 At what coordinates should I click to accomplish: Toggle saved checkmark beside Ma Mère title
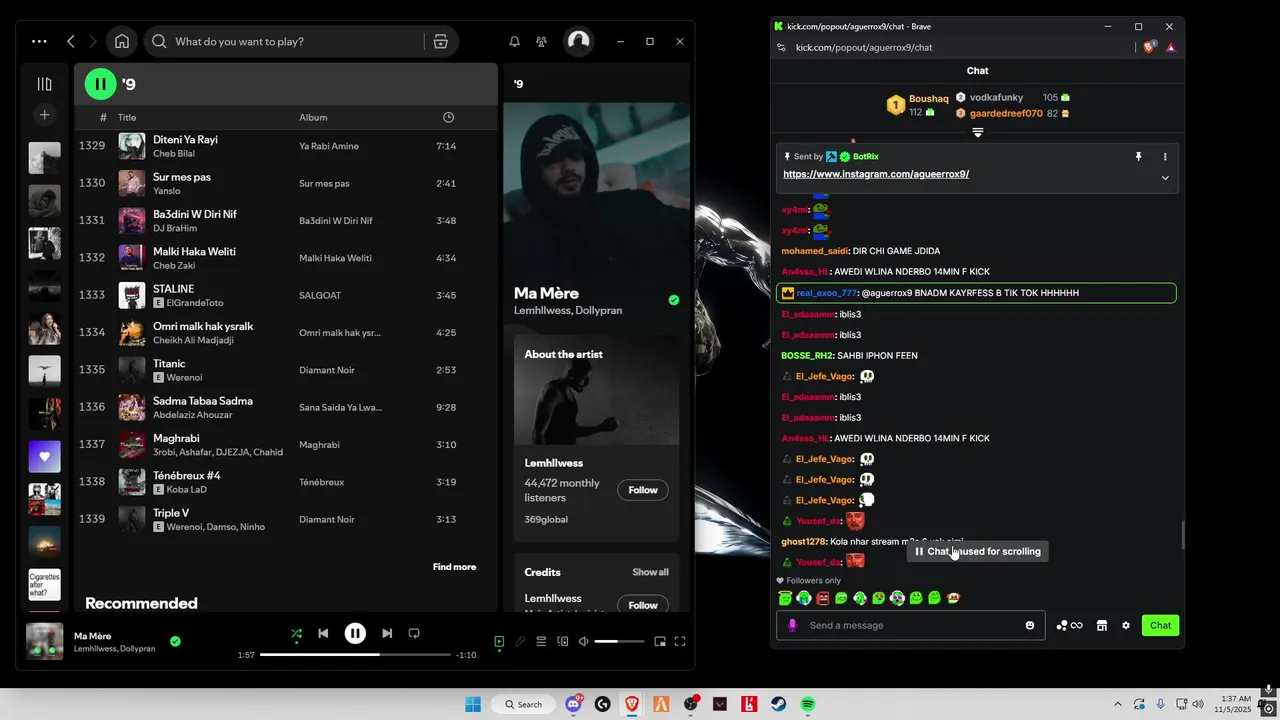pos(674,300)
